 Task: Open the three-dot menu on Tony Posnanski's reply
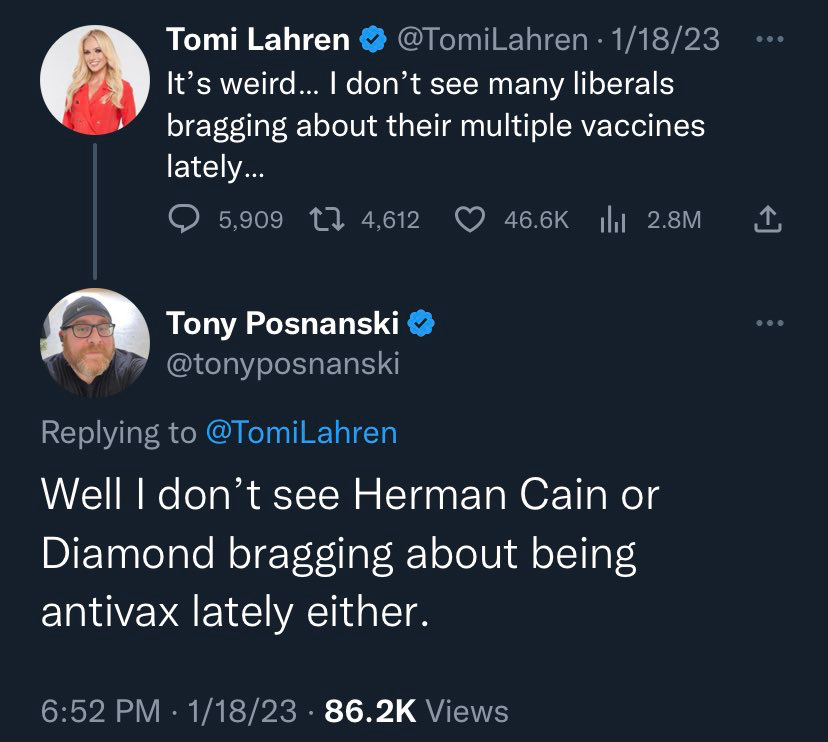pyautogui.click(x=768, y=323)
